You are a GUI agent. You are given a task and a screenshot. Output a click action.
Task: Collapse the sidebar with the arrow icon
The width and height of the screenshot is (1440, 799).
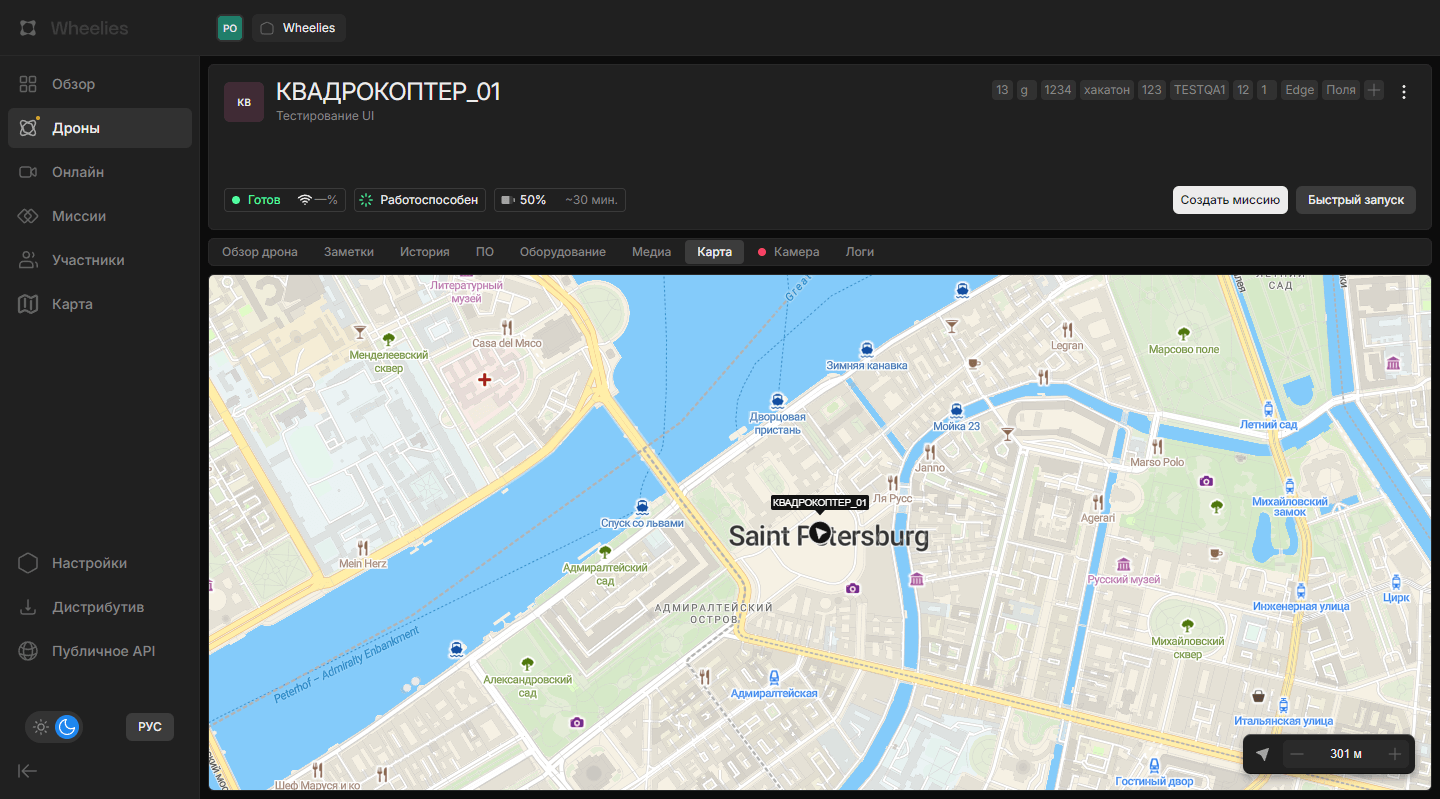tap(28, 770)
